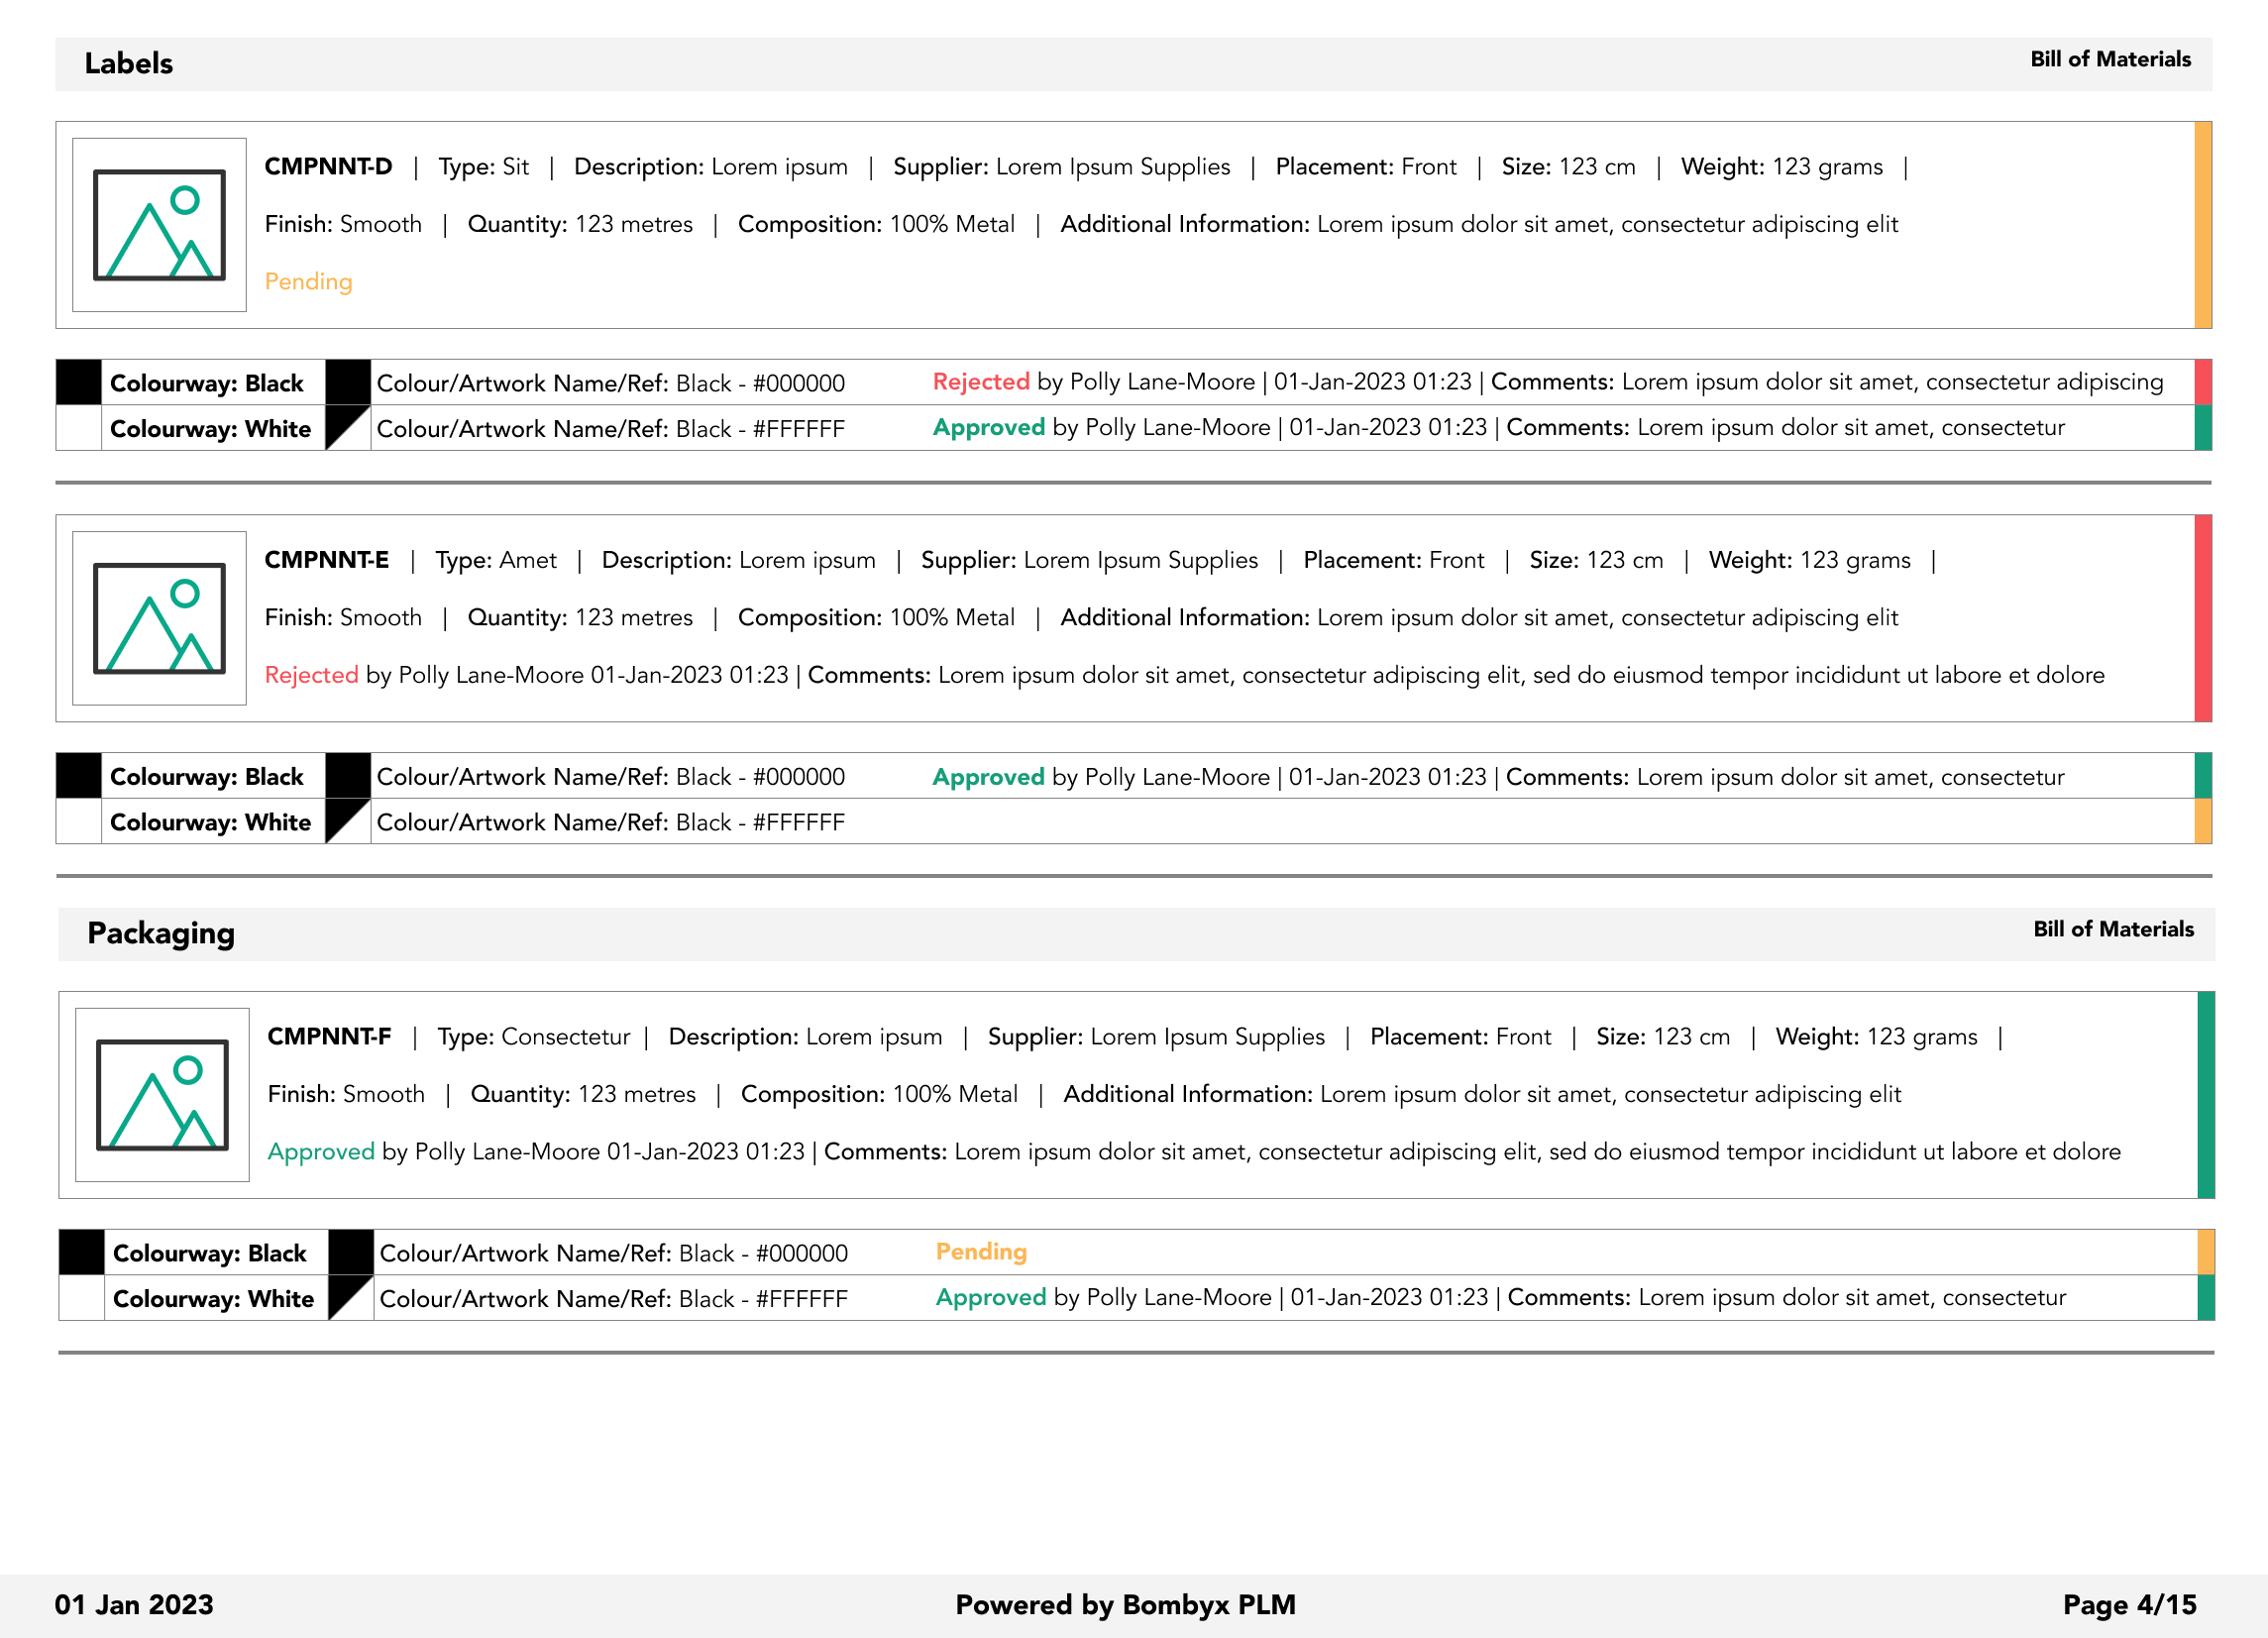Click the orange pending status bar of CMPNNT-D
Viewport: 2268px width, 1638px height.
point(2203,225)
